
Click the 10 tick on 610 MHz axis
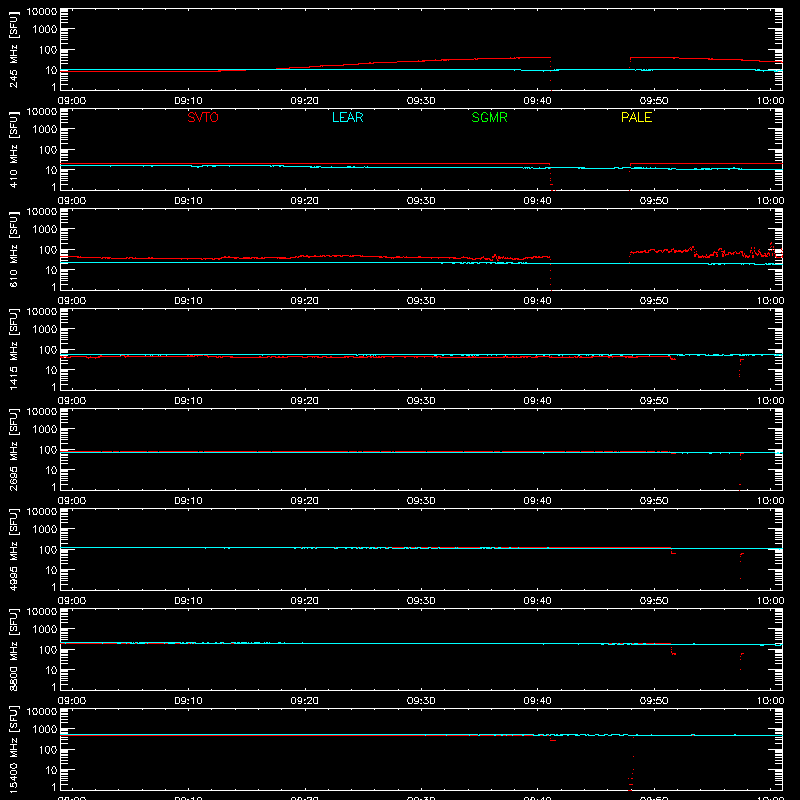(x=51, y=270)
